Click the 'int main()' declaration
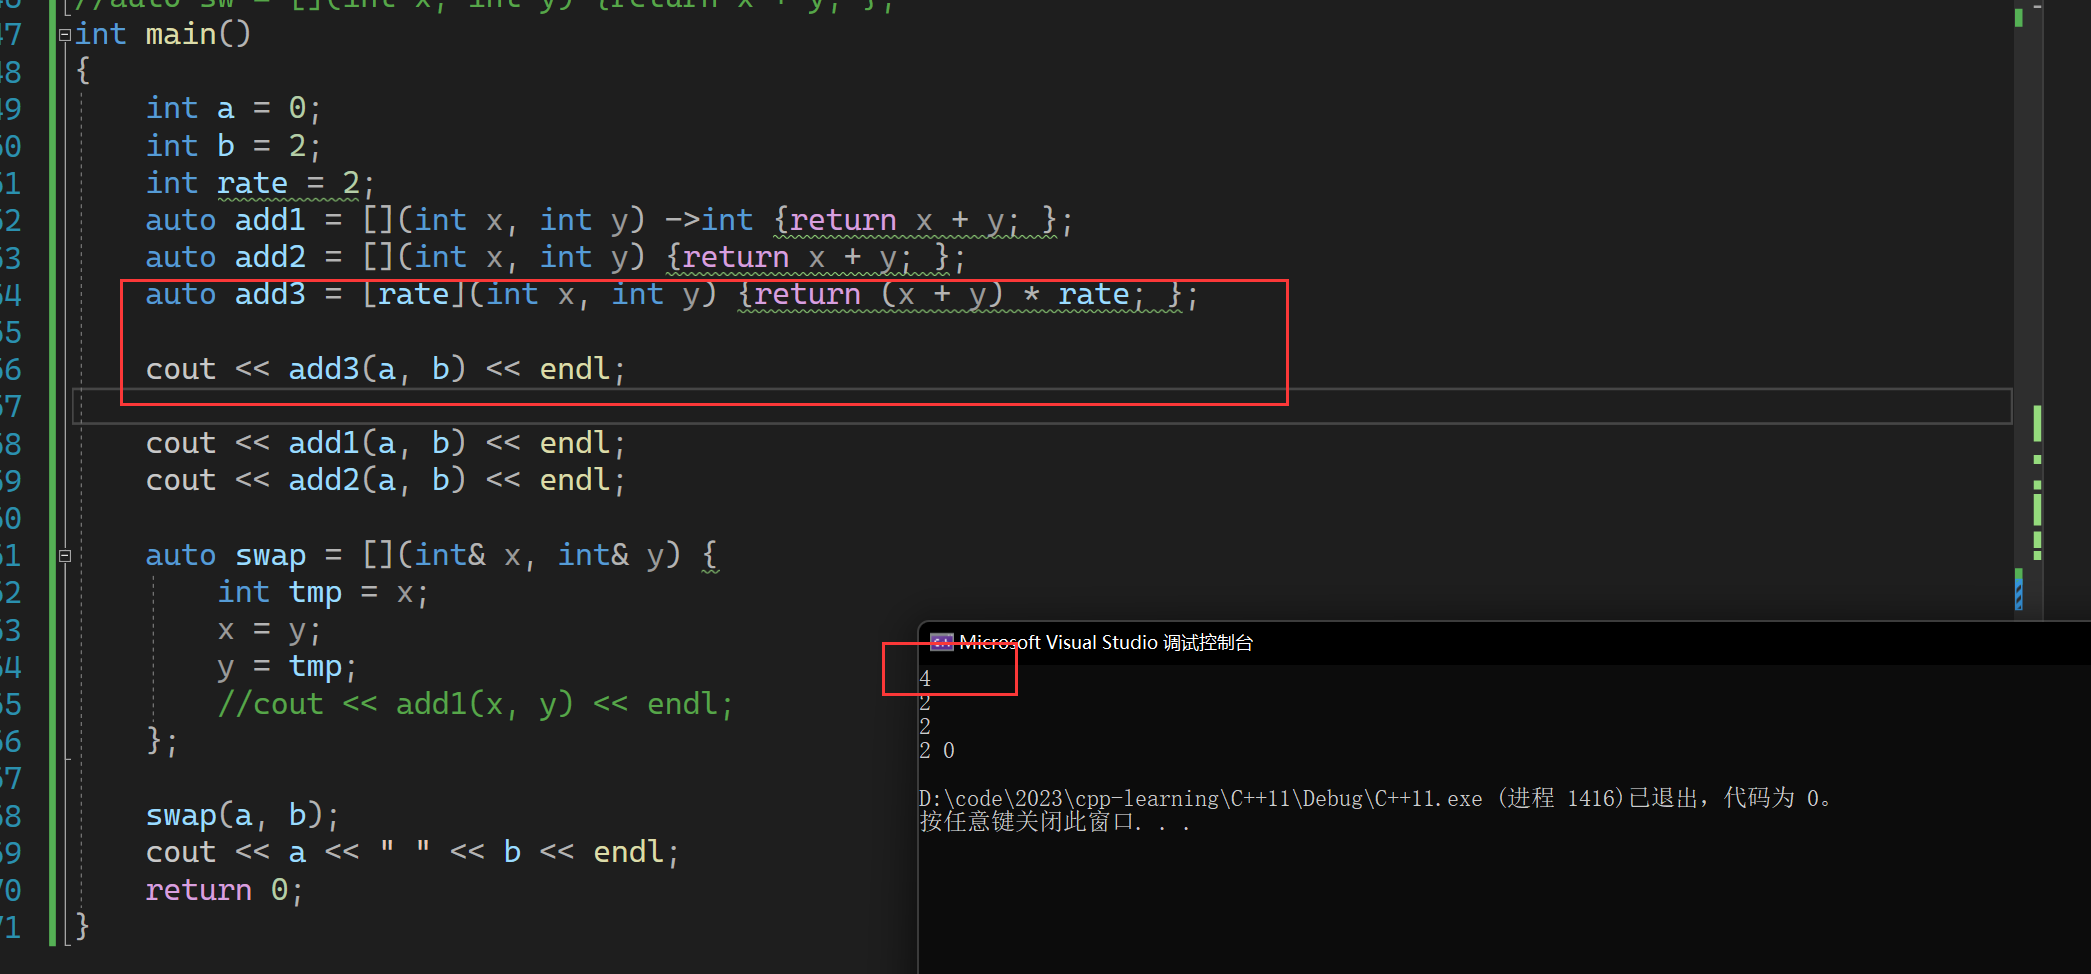2091x974 pixels. (163, 34)
